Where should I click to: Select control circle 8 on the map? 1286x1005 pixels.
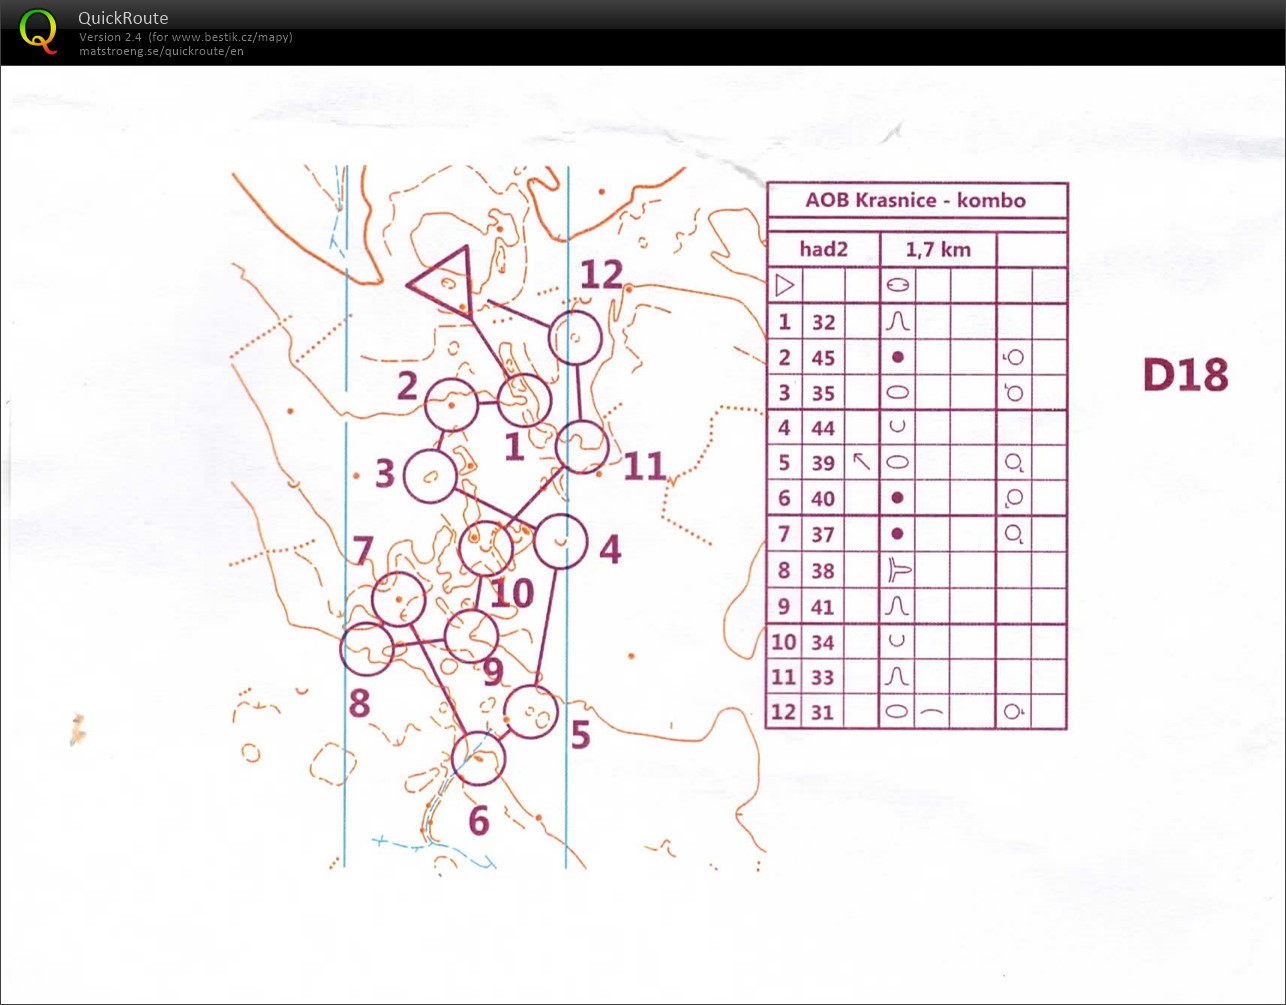point(367,649)
